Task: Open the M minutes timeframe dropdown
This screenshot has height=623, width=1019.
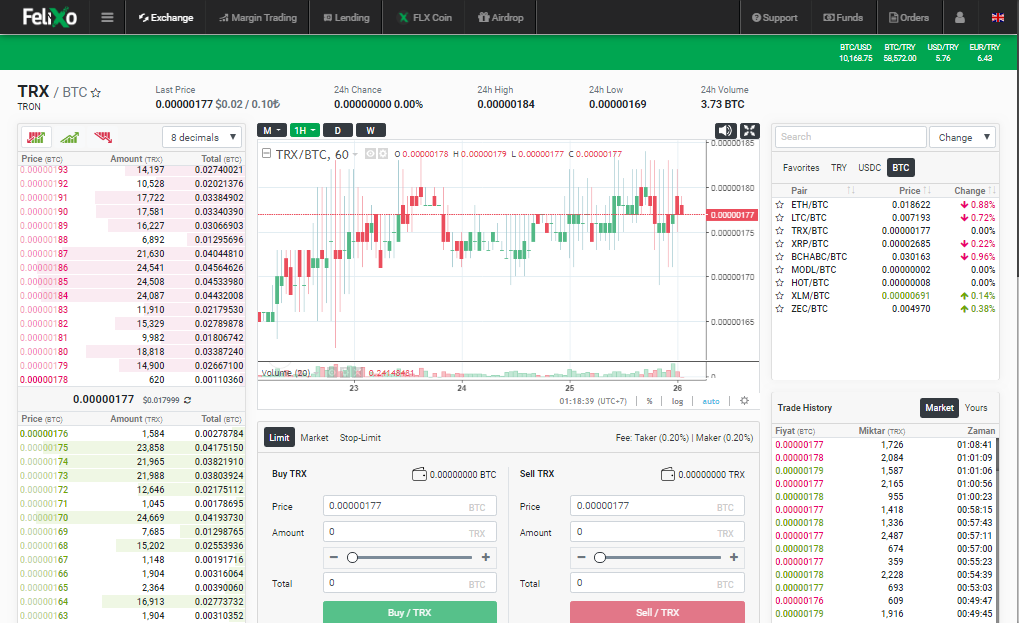Action: [272, 131]
